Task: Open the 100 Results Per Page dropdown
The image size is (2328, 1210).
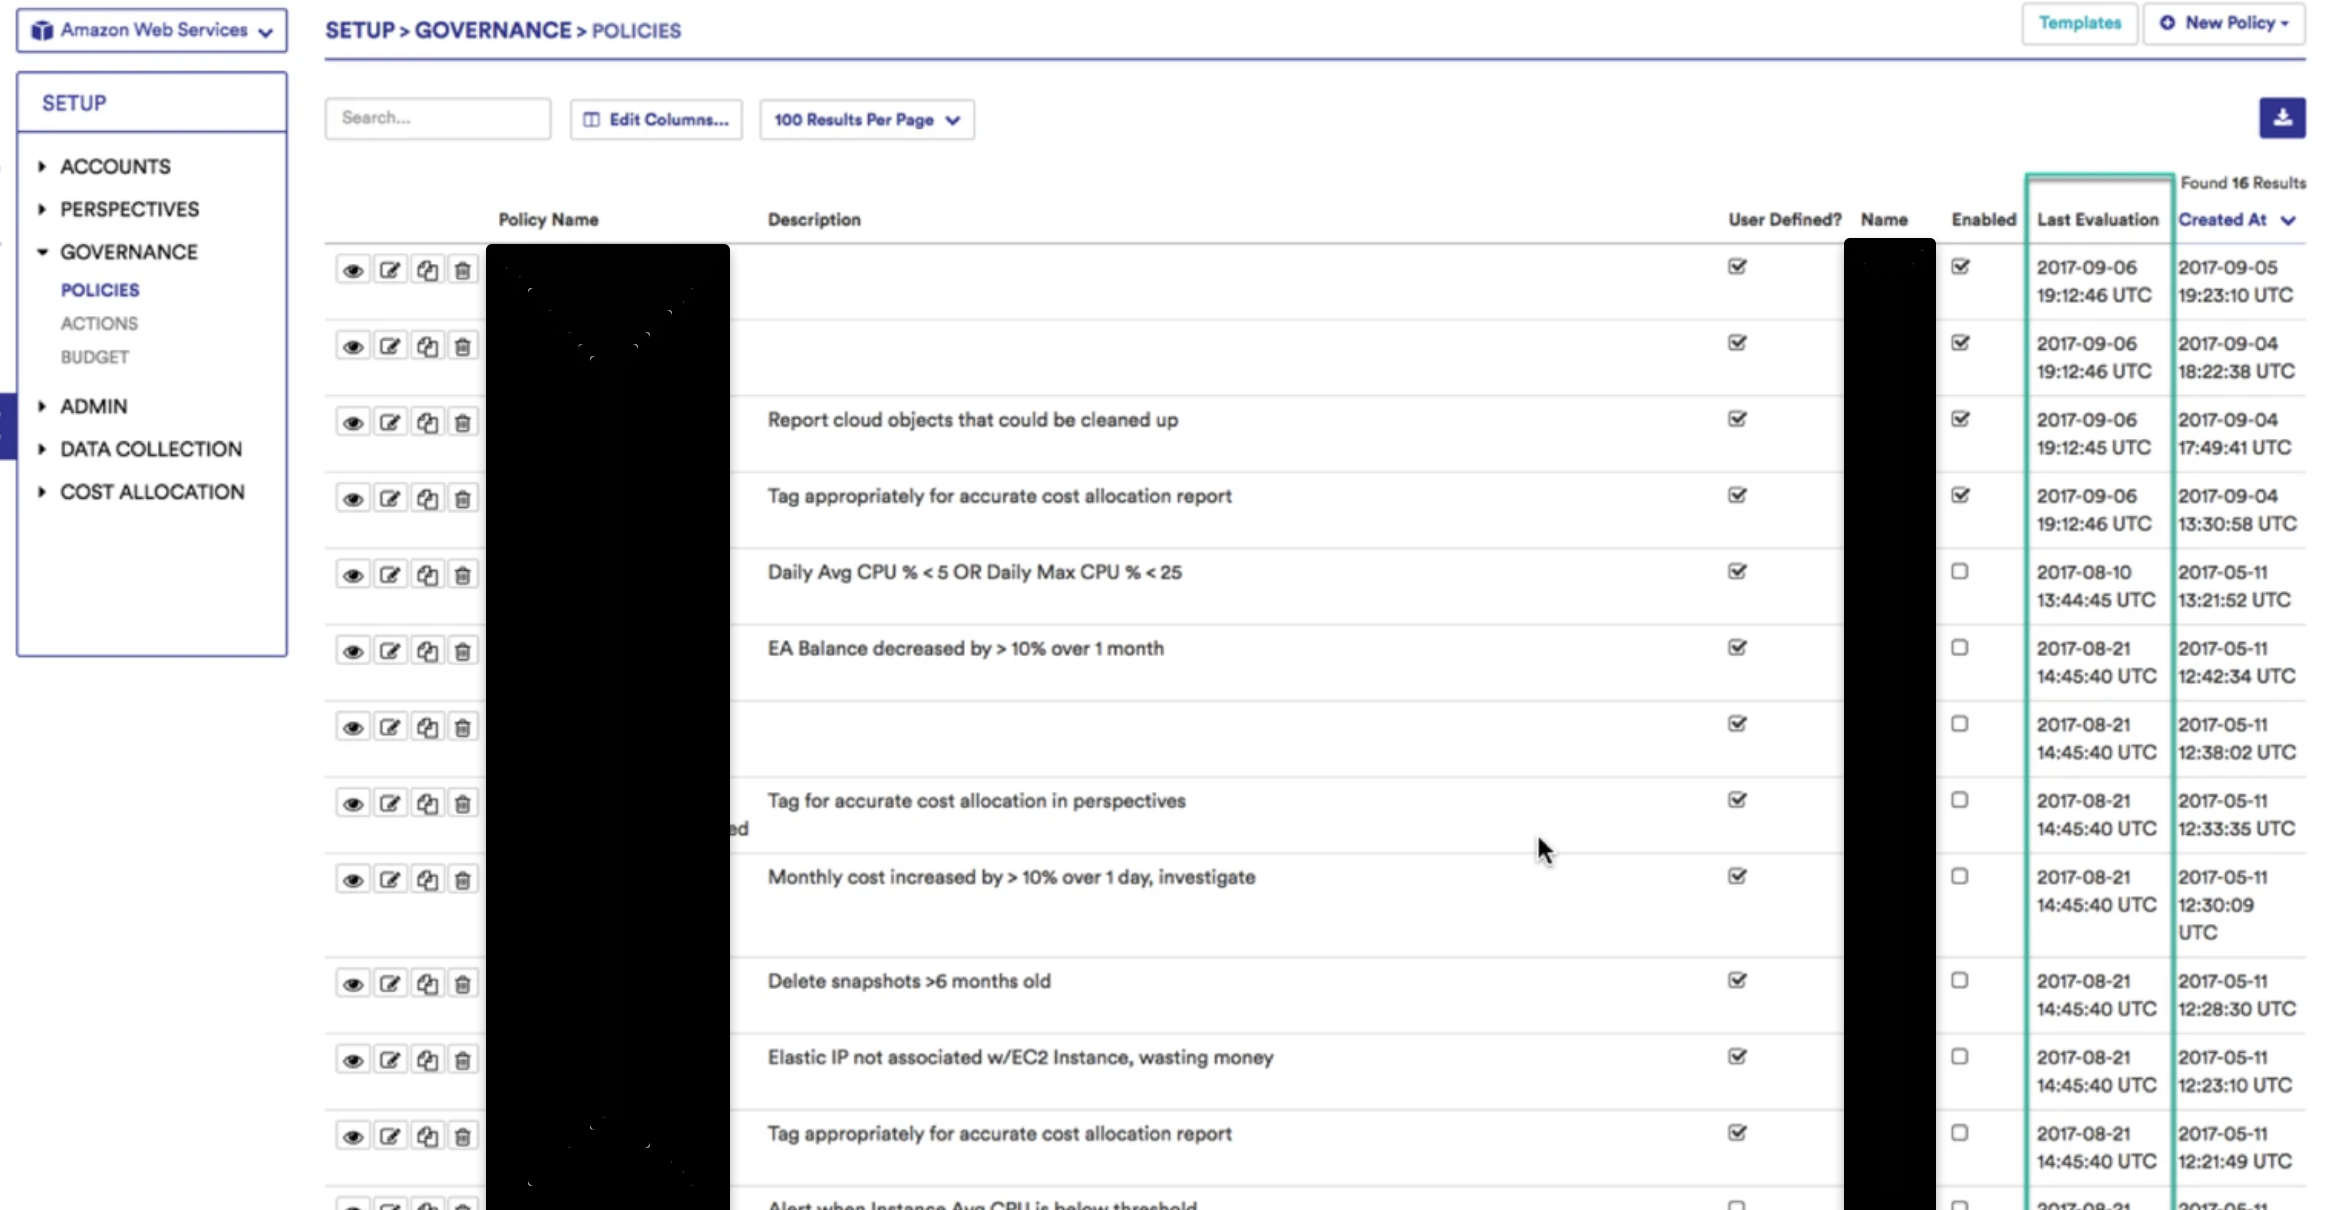Action: [866, 120]
